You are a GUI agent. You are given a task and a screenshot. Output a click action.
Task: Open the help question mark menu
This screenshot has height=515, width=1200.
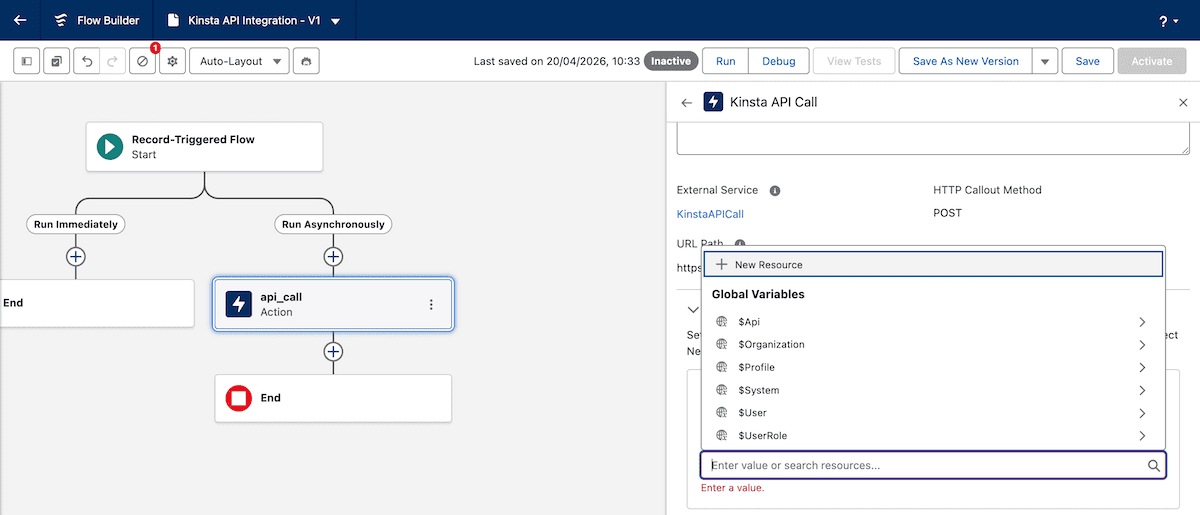[x=1168, y=20]
